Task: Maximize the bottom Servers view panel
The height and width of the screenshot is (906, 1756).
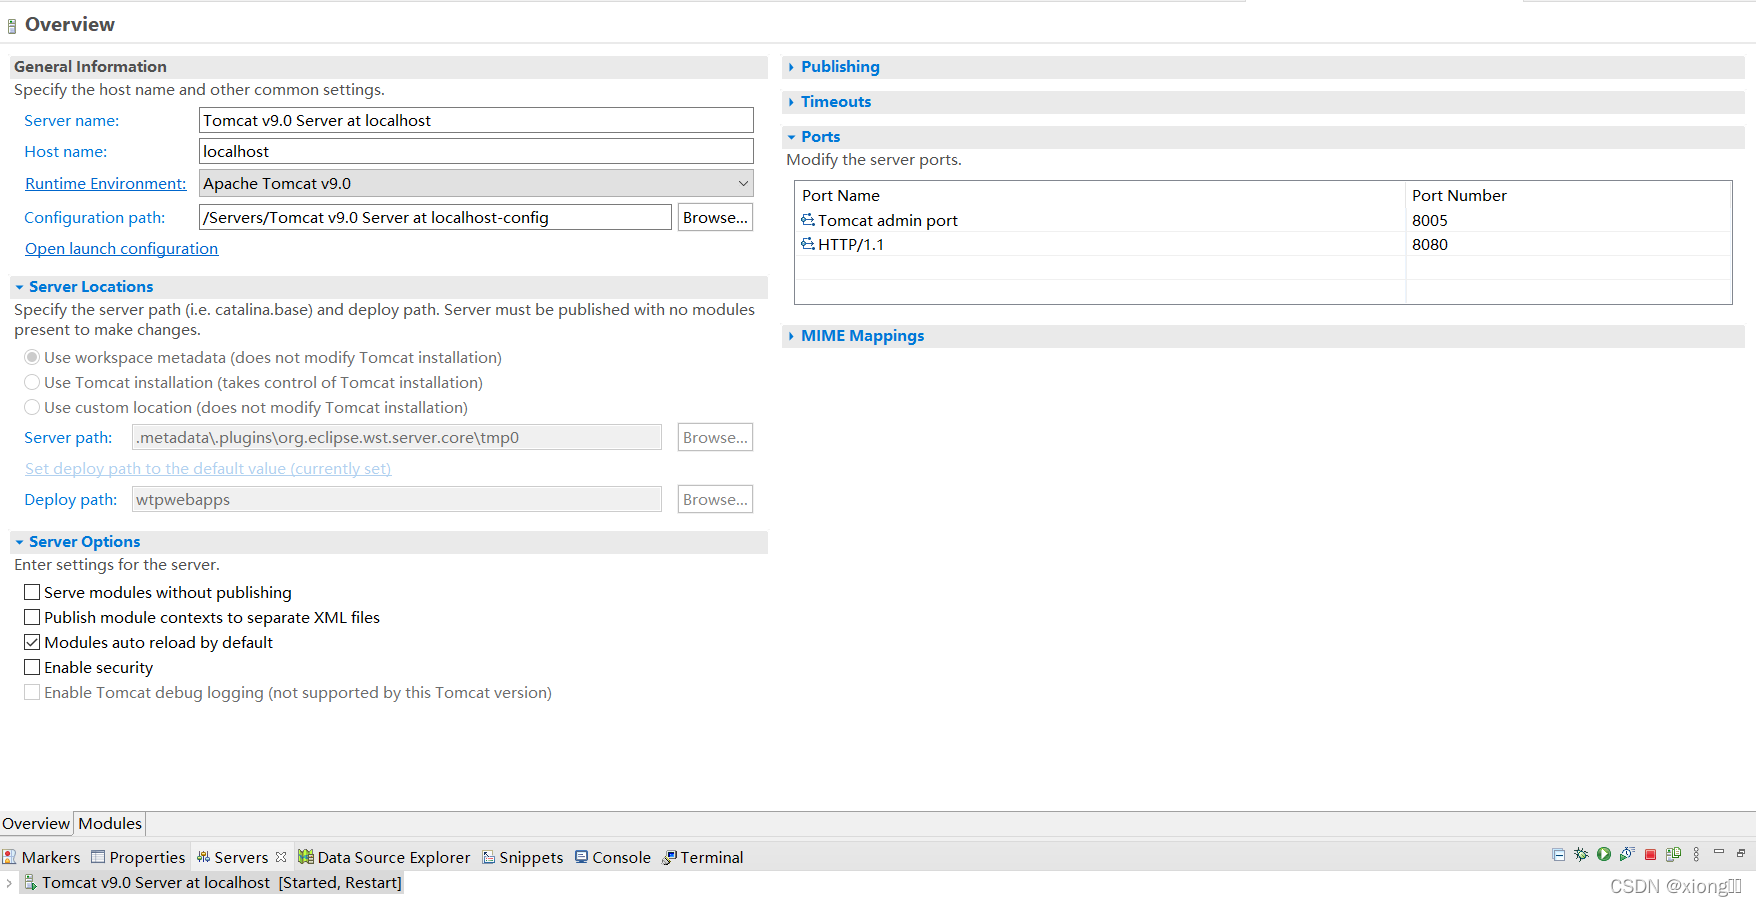Action: tap(1741, 853)
